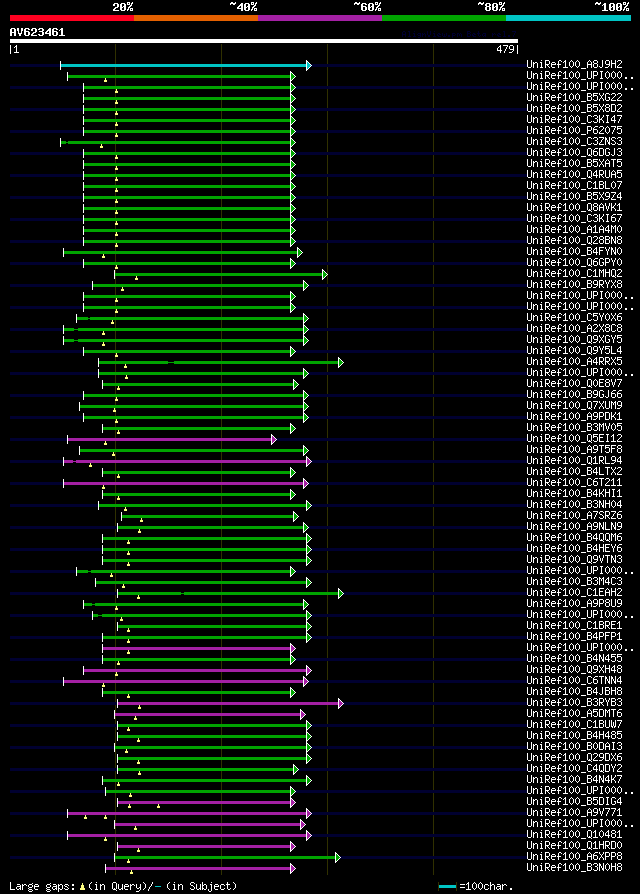Select the UniRef100_B3M4C3 label
The width and height of the screenshot is (640, 894).
point(574,582)
